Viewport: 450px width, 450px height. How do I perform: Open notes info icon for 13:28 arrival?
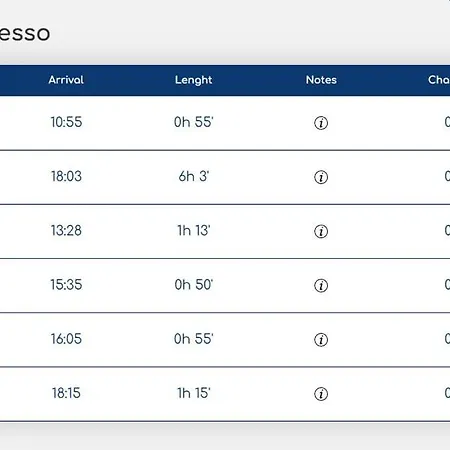(x=321, y=231)
